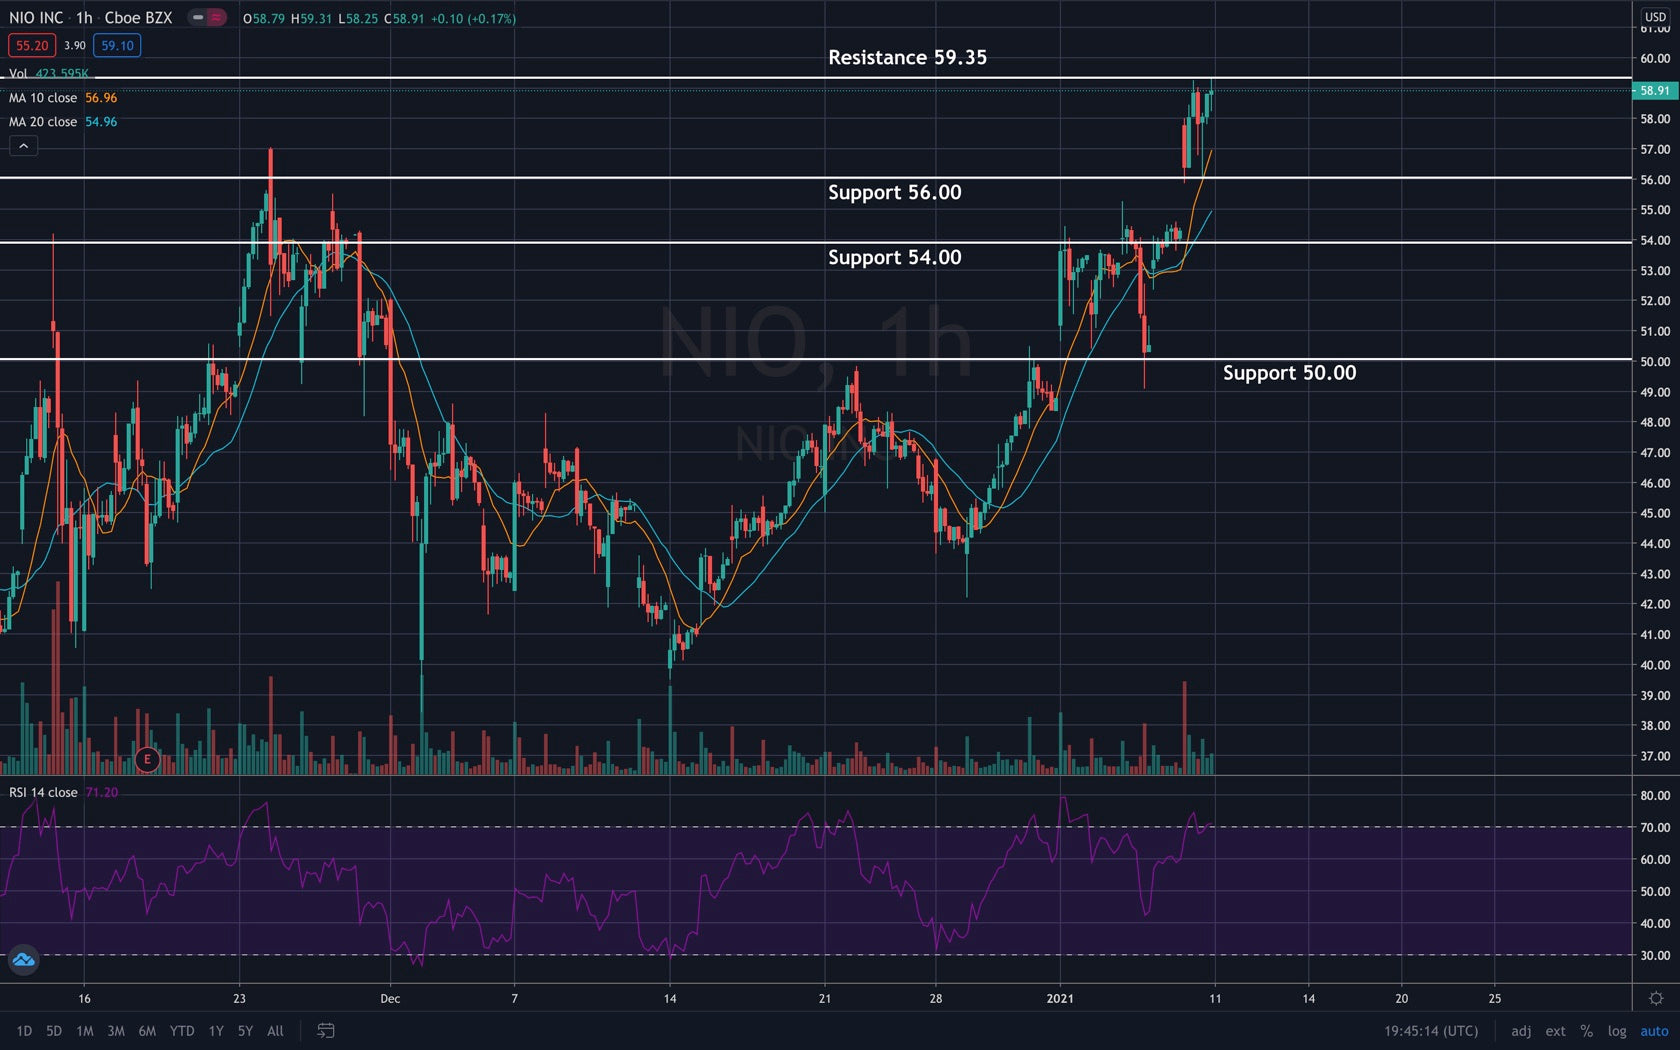Select the 1D time range
The height and width of the screenshot is (1050, 1680).
[24, 1031]
